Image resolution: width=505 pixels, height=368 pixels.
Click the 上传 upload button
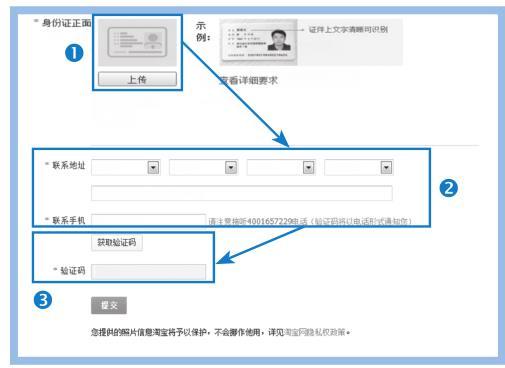137,79
